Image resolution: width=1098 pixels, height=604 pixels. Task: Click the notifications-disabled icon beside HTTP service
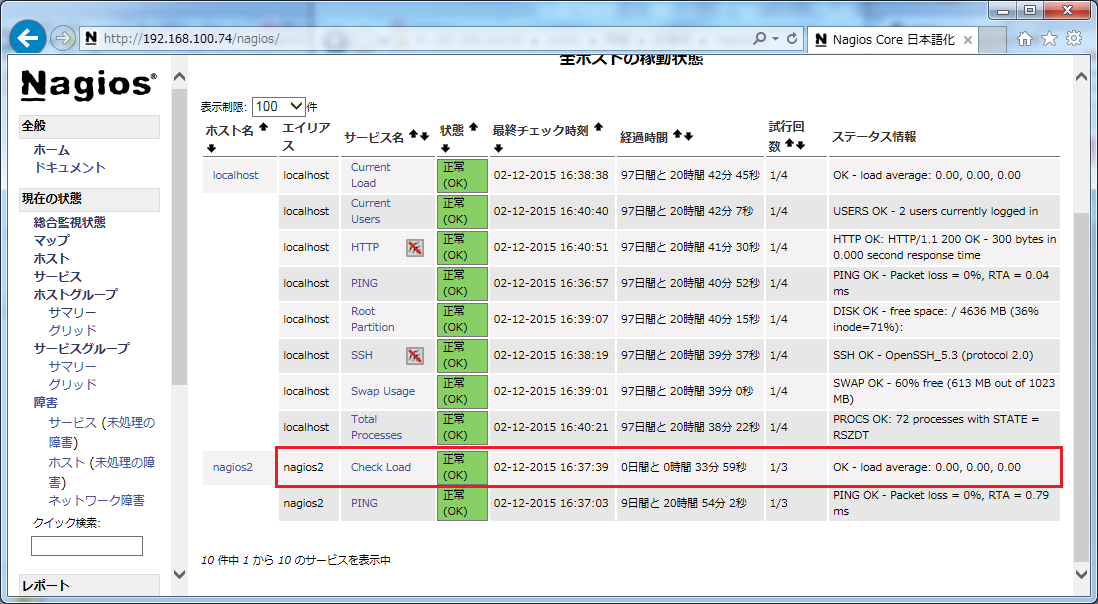tap(413, 247)
